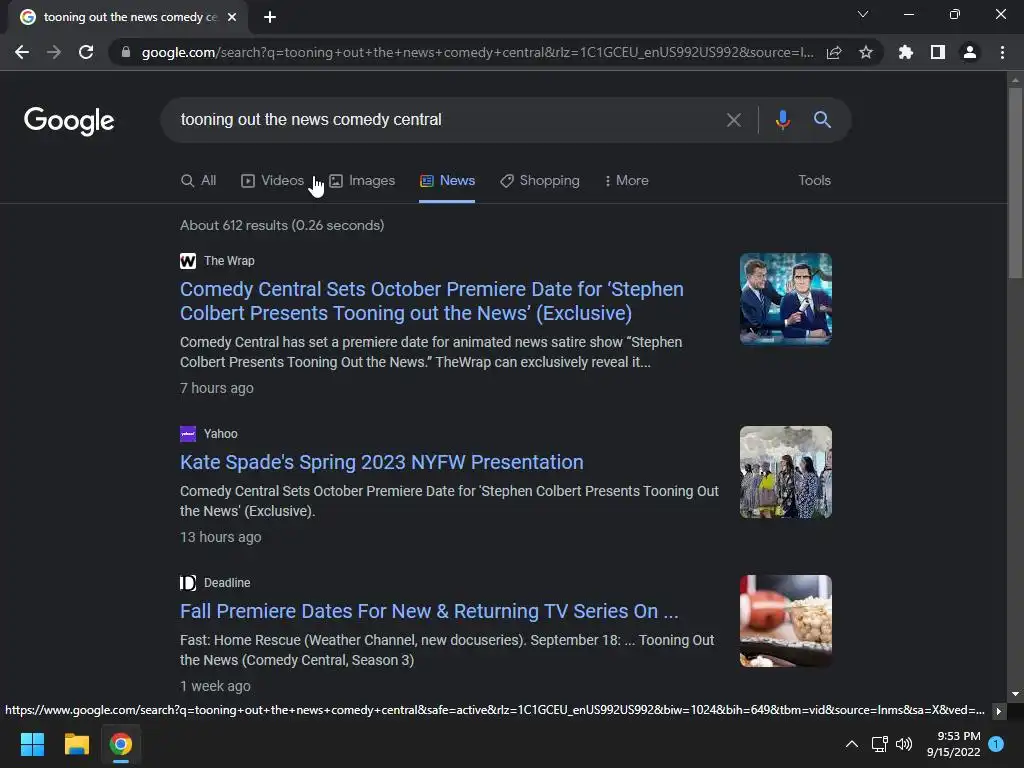Go to Google home via logo
This screenshot has width=1024, height=768.
[69, 121]
